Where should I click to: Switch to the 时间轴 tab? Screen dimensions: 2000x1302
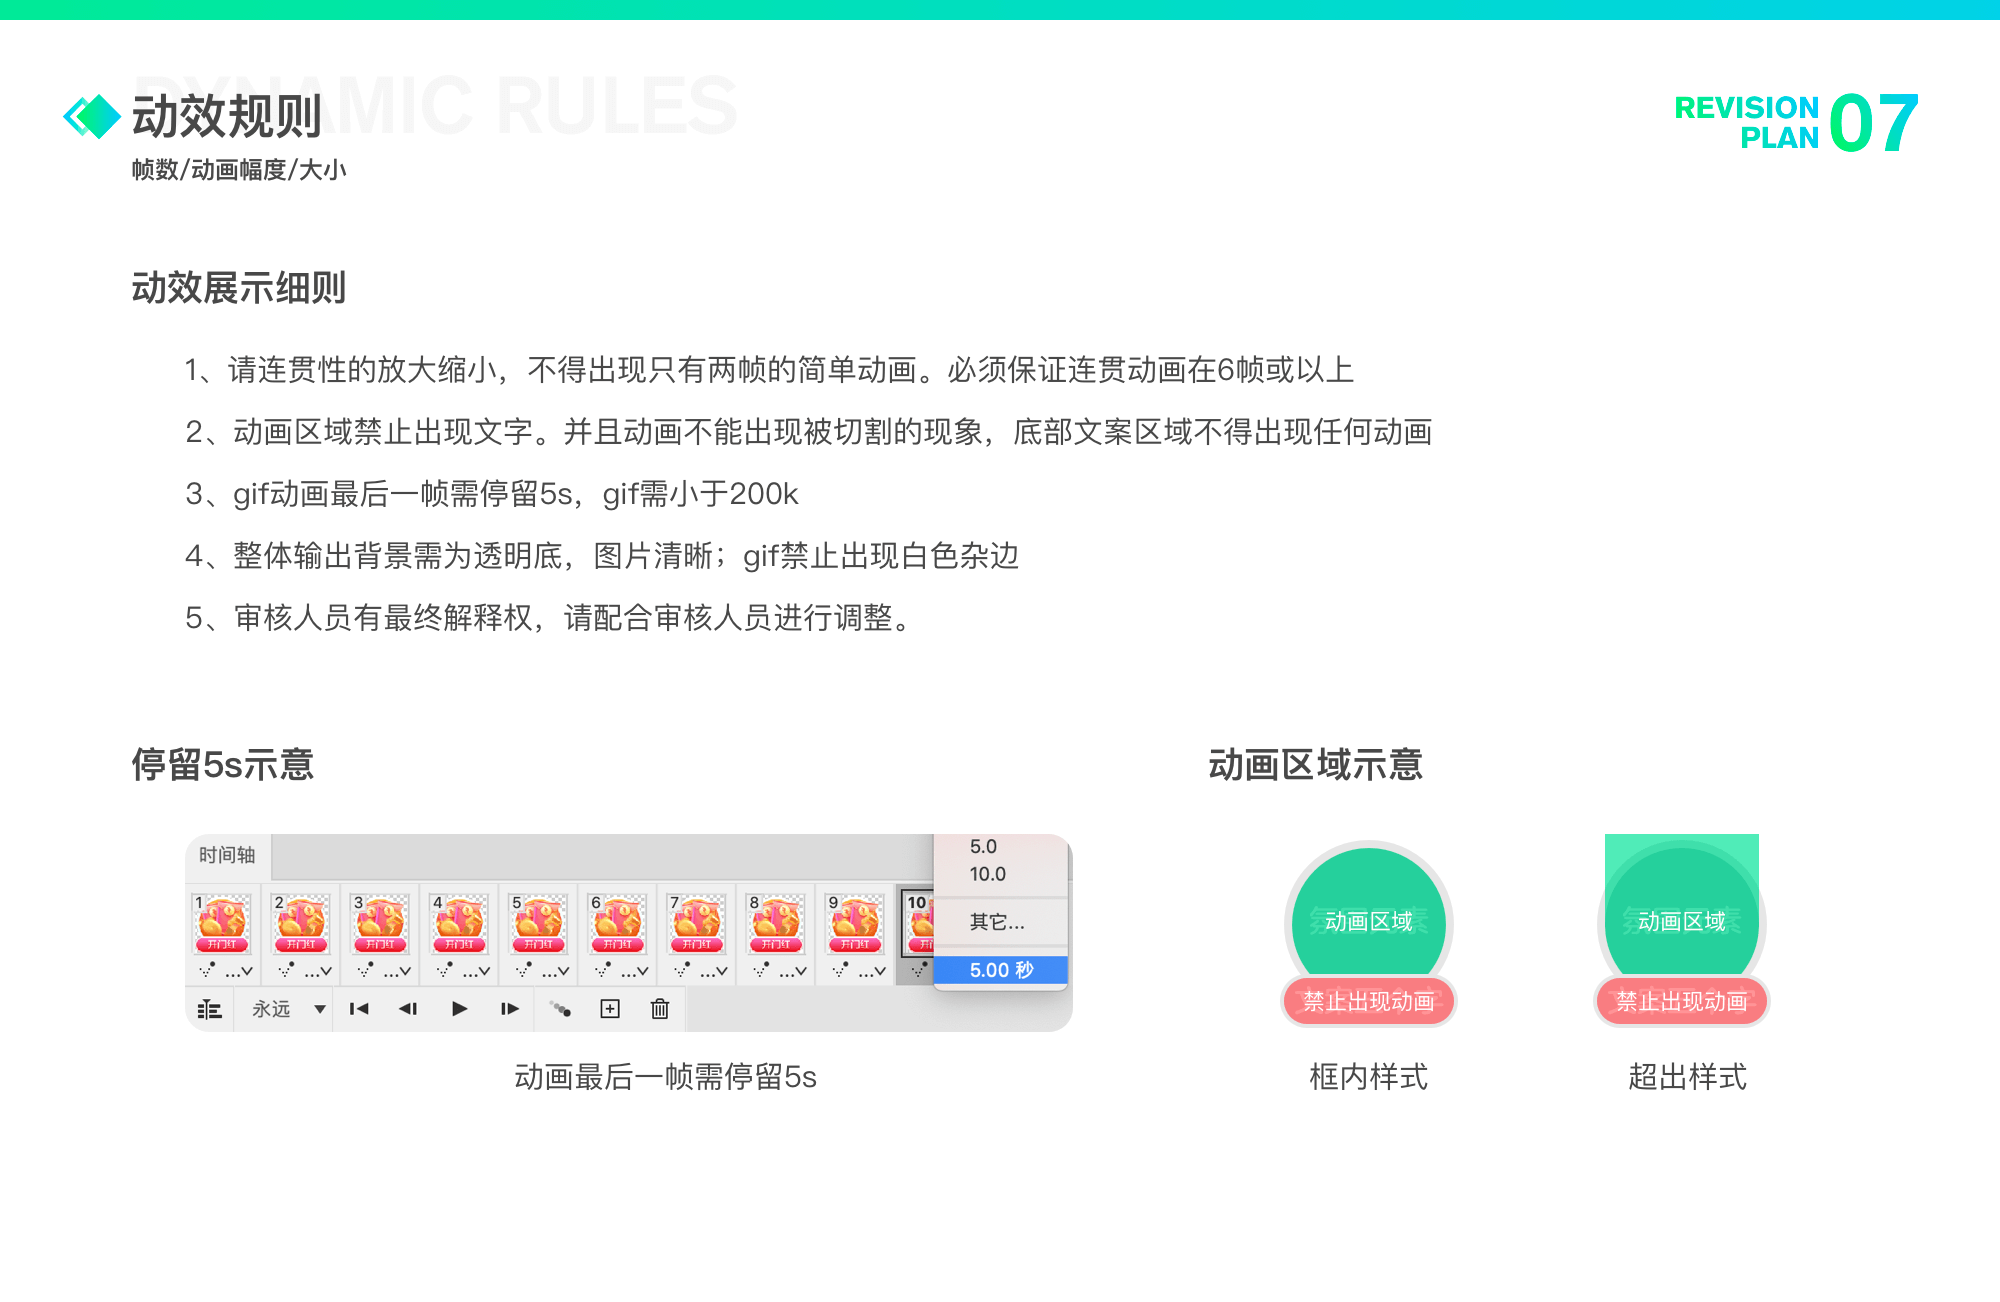pos(227,856)
